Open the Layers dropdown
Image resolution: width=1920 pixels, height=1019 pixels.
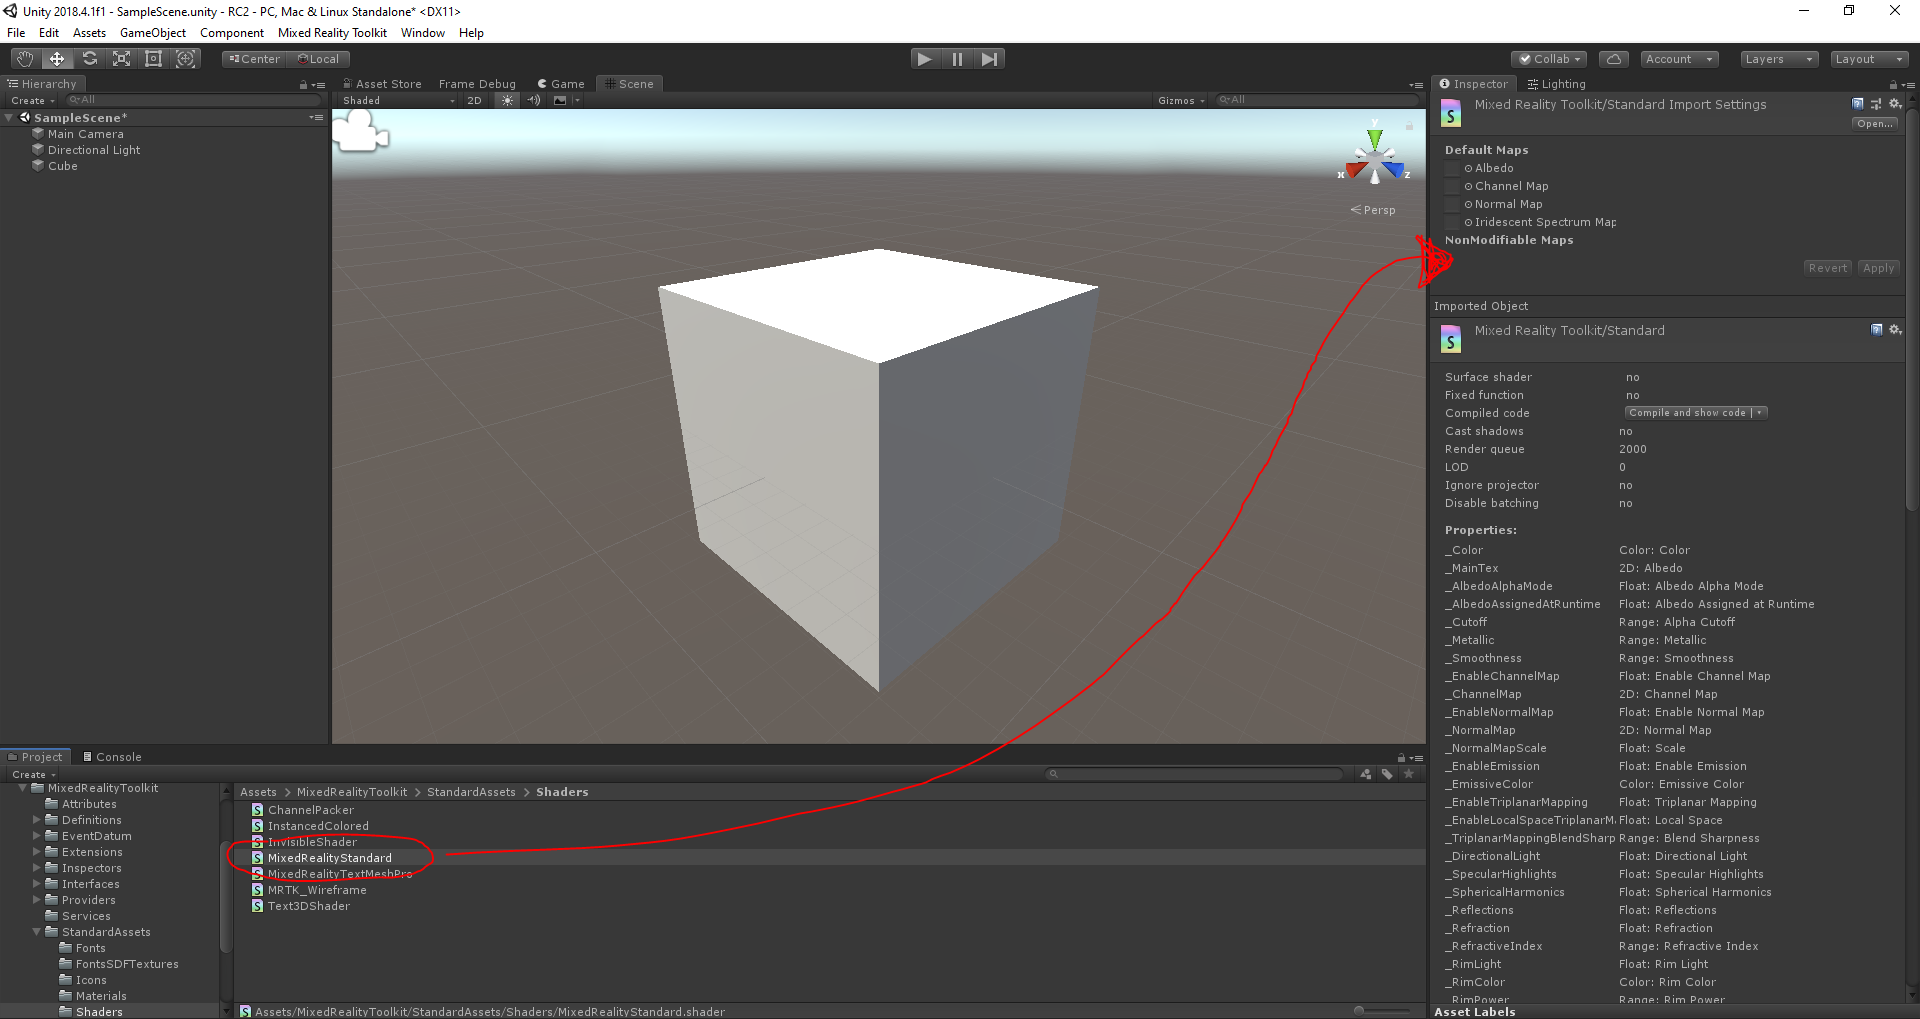(1778, 58)
